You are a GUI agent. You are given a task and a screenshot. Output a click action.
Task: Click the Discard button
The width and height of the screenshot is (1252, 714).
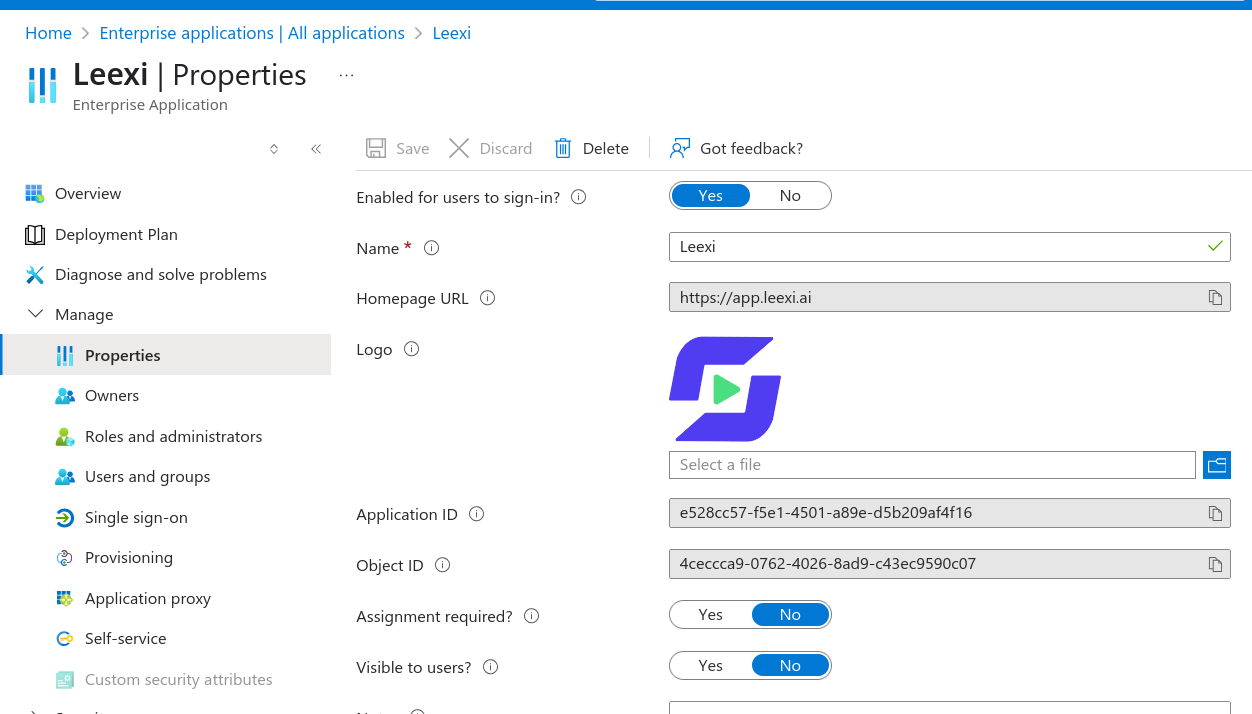click(490, 148)
